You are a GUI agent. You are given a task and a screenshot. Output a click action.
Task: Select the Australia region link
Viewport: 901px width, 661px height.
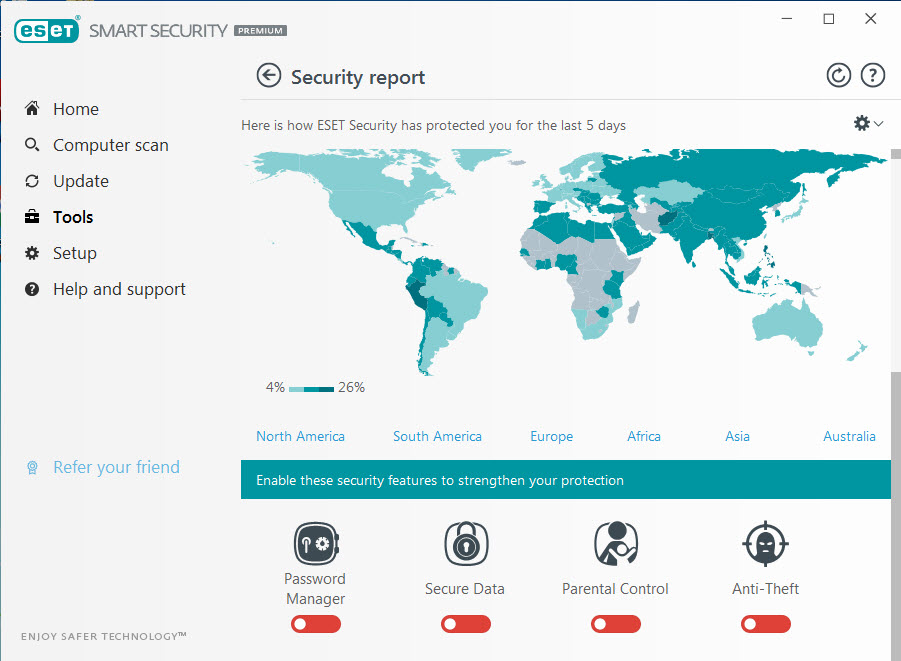pos(849,436)
